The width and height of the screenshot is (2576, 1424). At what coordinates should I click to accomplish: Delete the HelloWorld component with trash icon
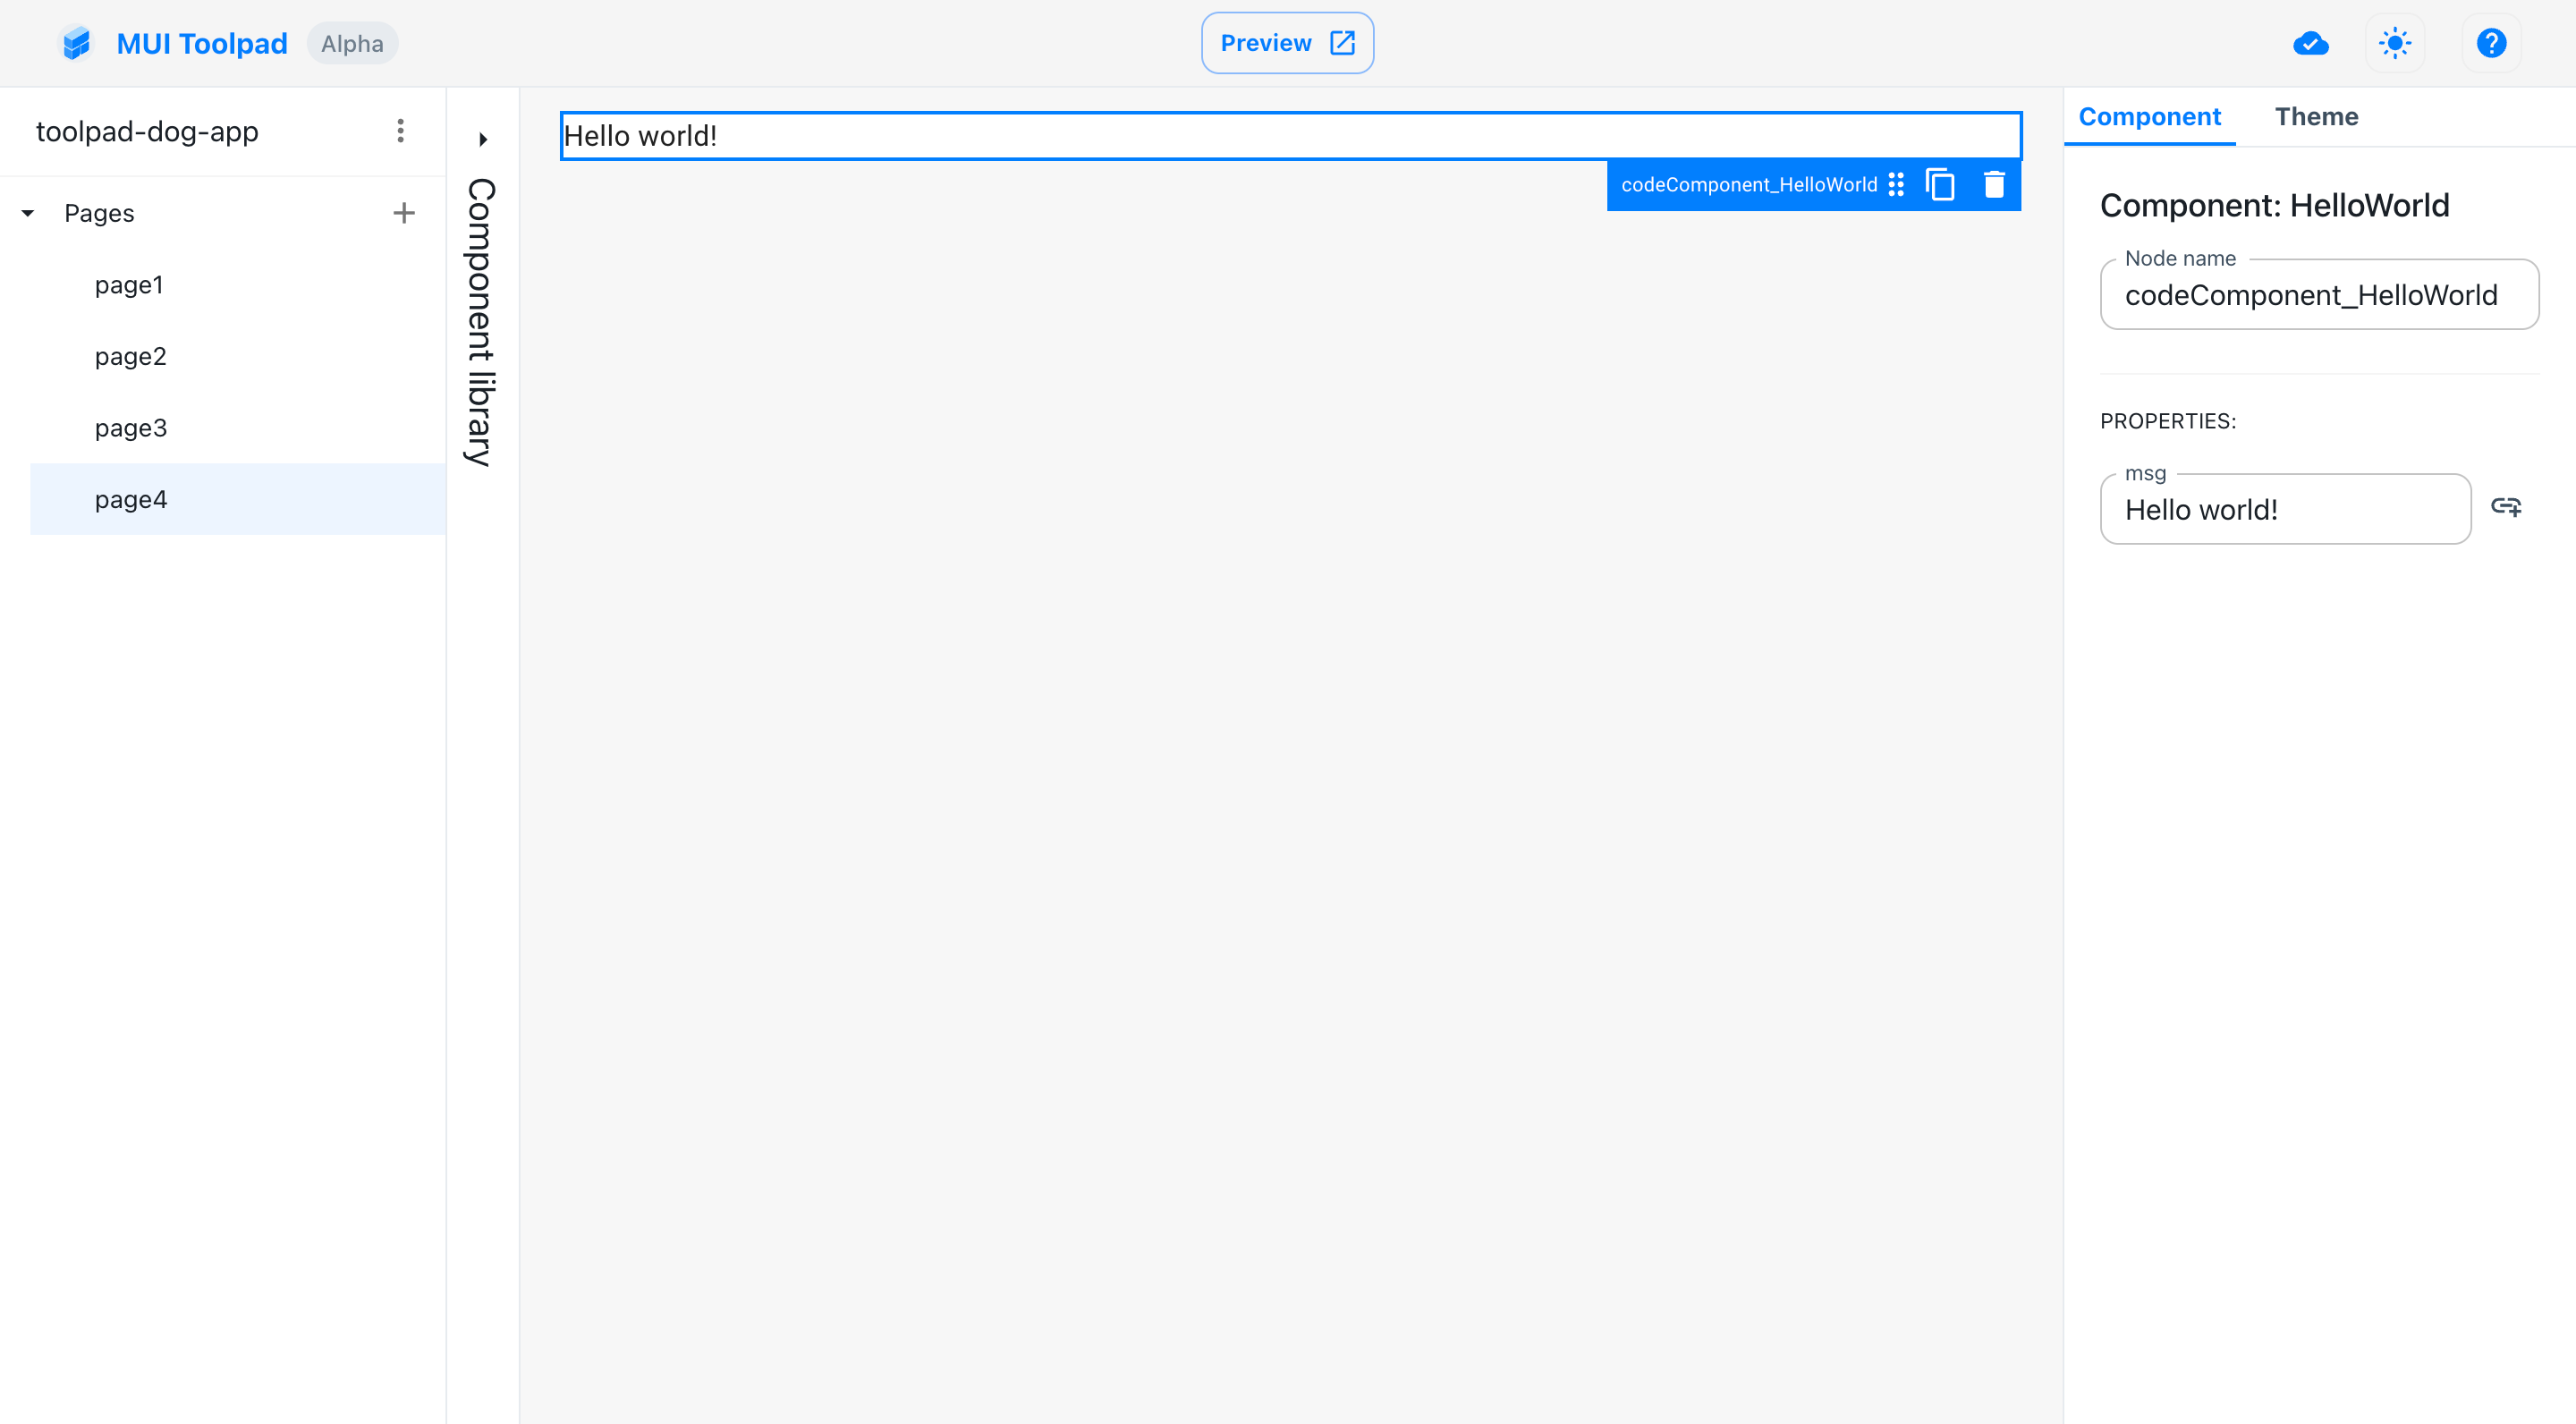1994,185
